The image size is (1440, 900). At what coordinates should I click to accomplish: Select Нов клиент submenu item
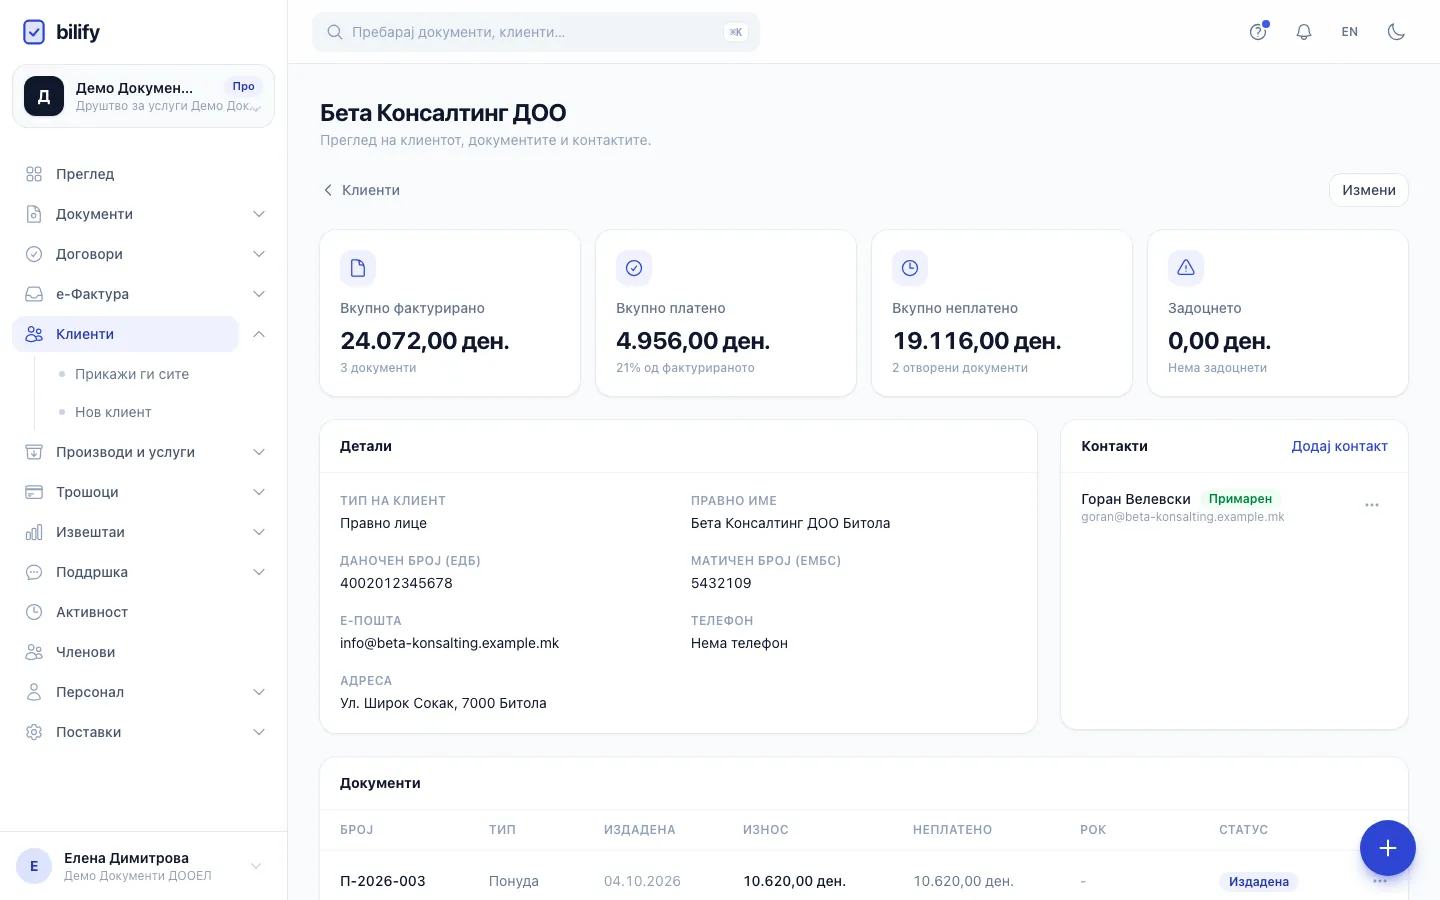click(x=113, y=412)
